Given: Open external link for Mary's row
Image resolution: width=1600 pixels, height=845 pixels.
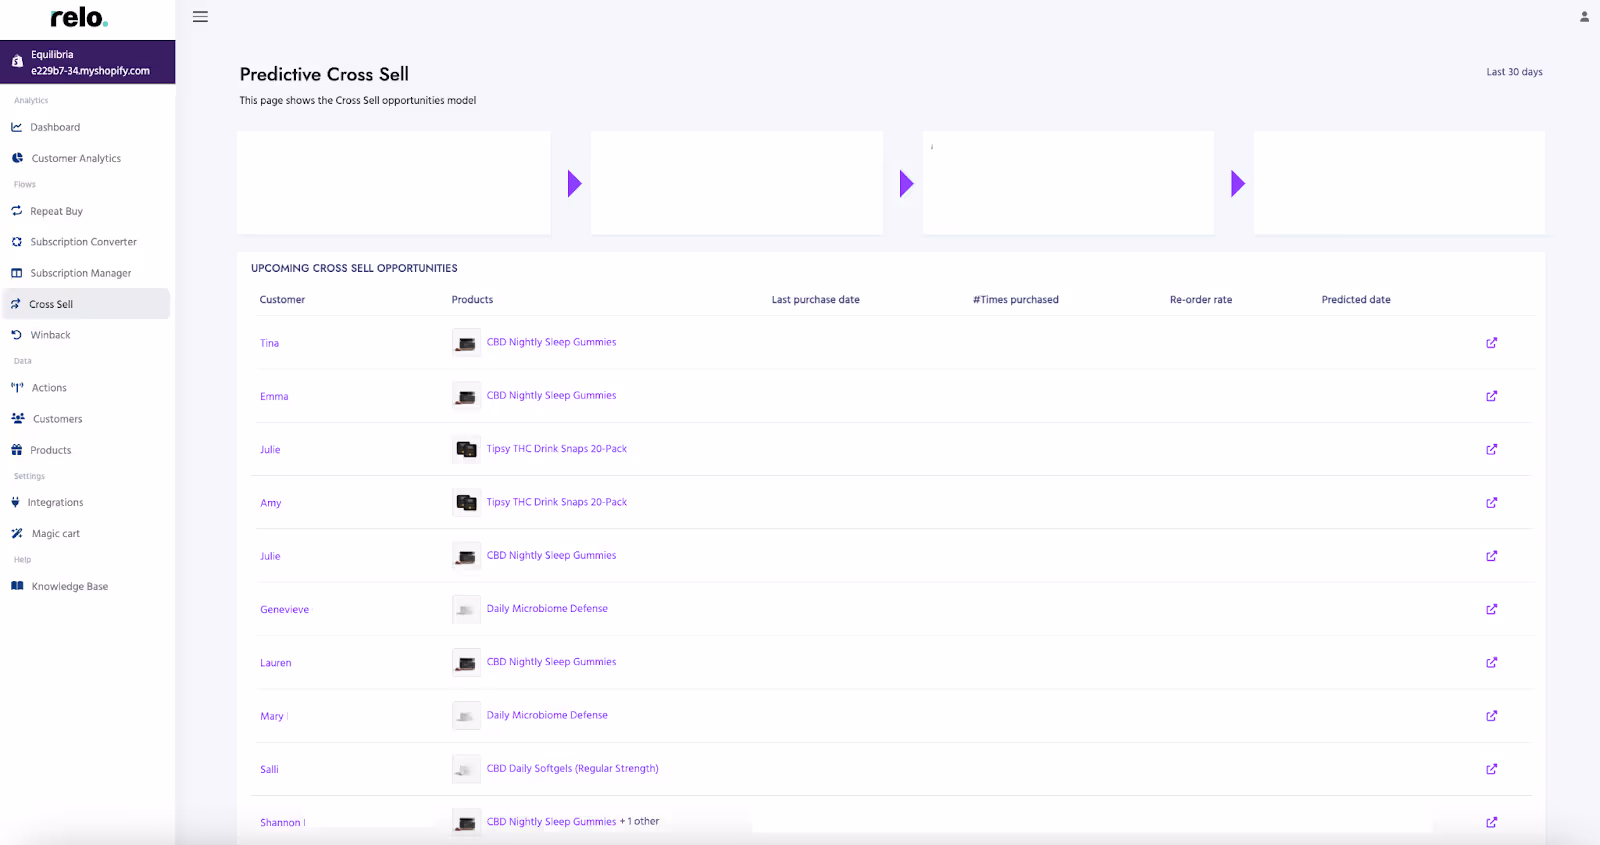Looking at the screenshot, I should pos(1491,716).
